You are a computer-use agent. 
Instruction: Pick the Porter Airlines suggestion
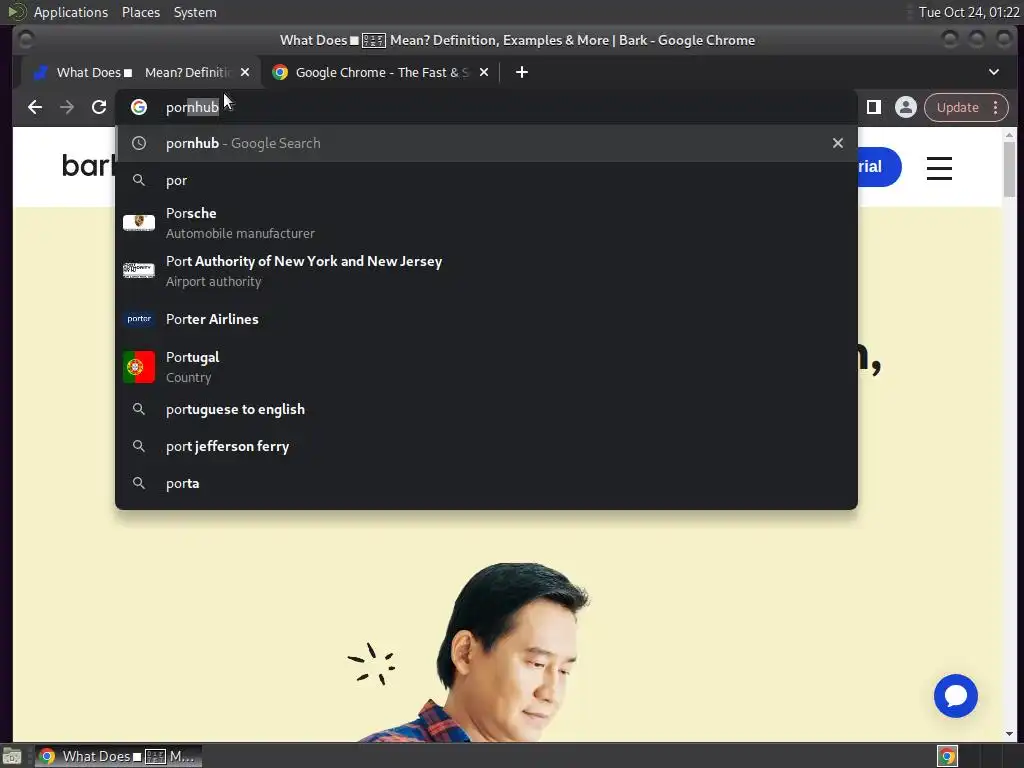486,319
